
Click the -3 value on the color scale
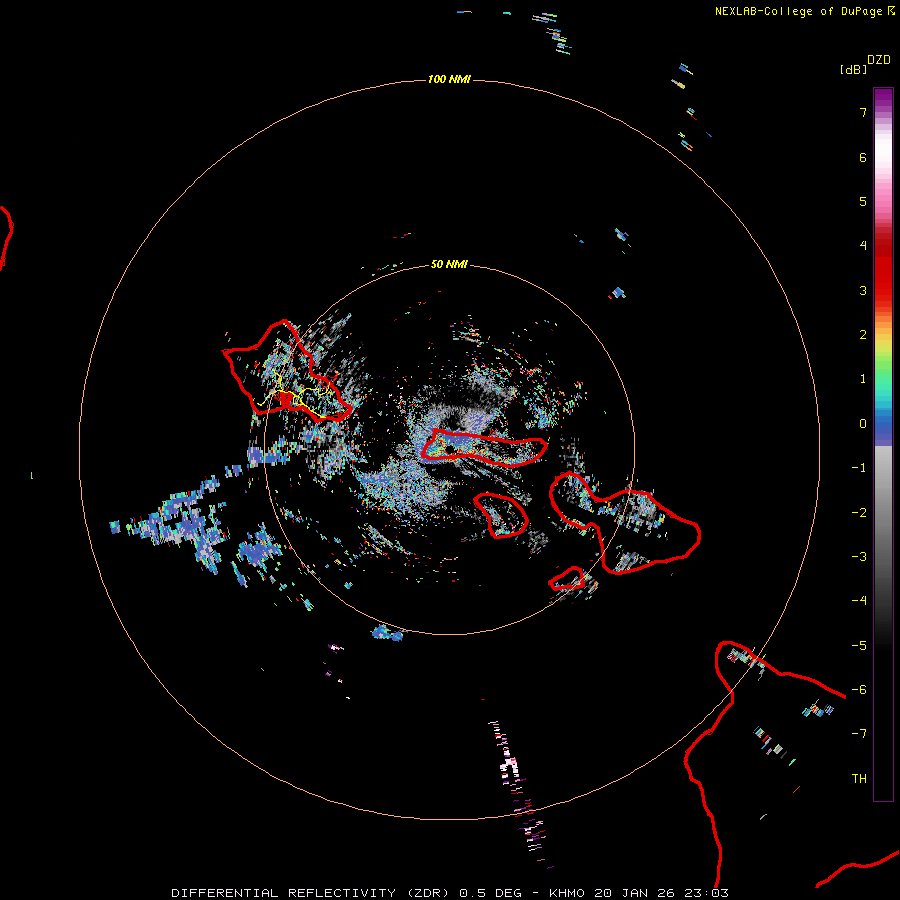click(x=859, y=557)
